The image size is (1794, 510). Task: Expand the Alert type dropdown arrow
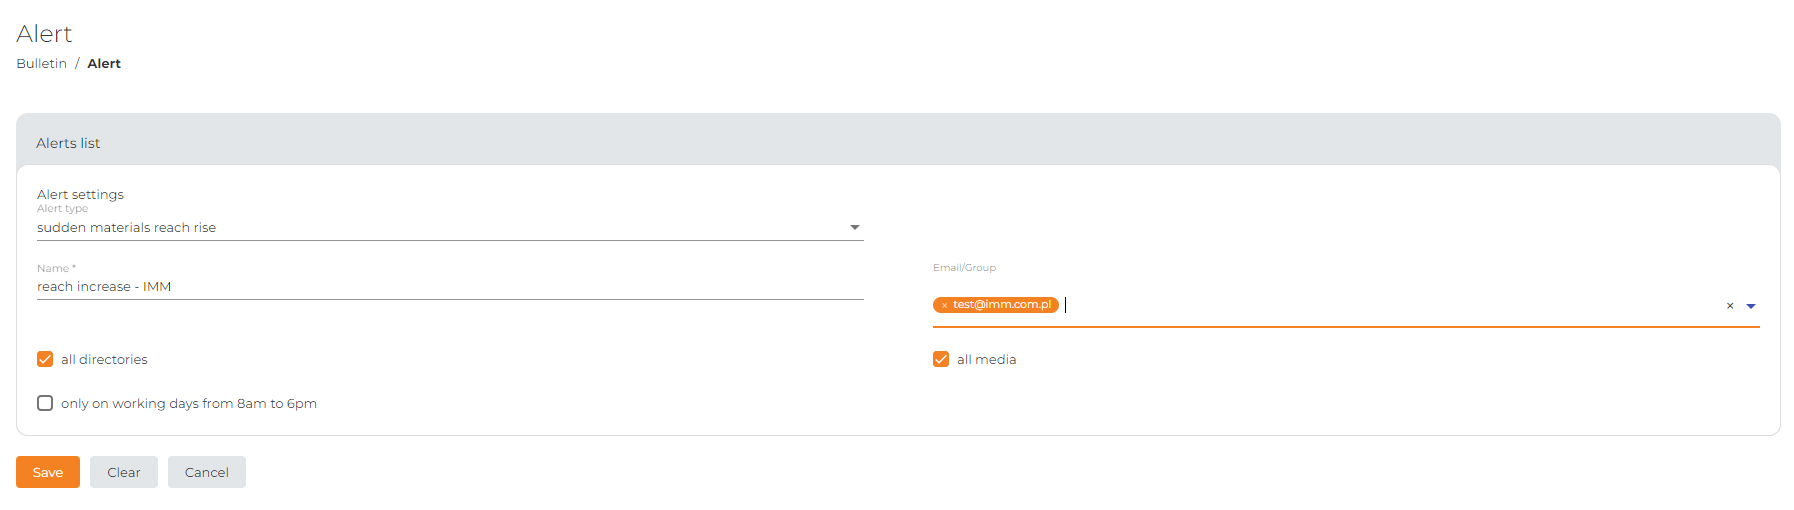pyautogui.click(x=855, y=227)
